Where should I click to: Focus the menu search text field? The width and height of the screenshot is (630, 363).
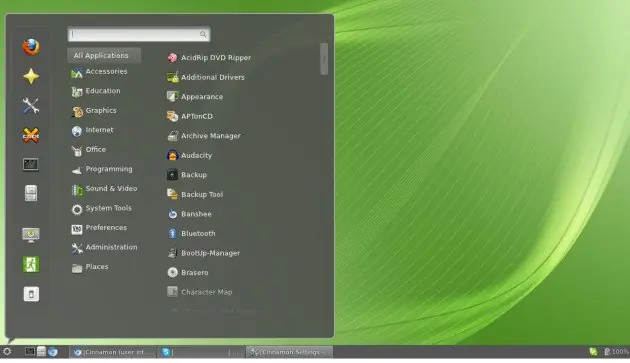(x=139, y=35)
